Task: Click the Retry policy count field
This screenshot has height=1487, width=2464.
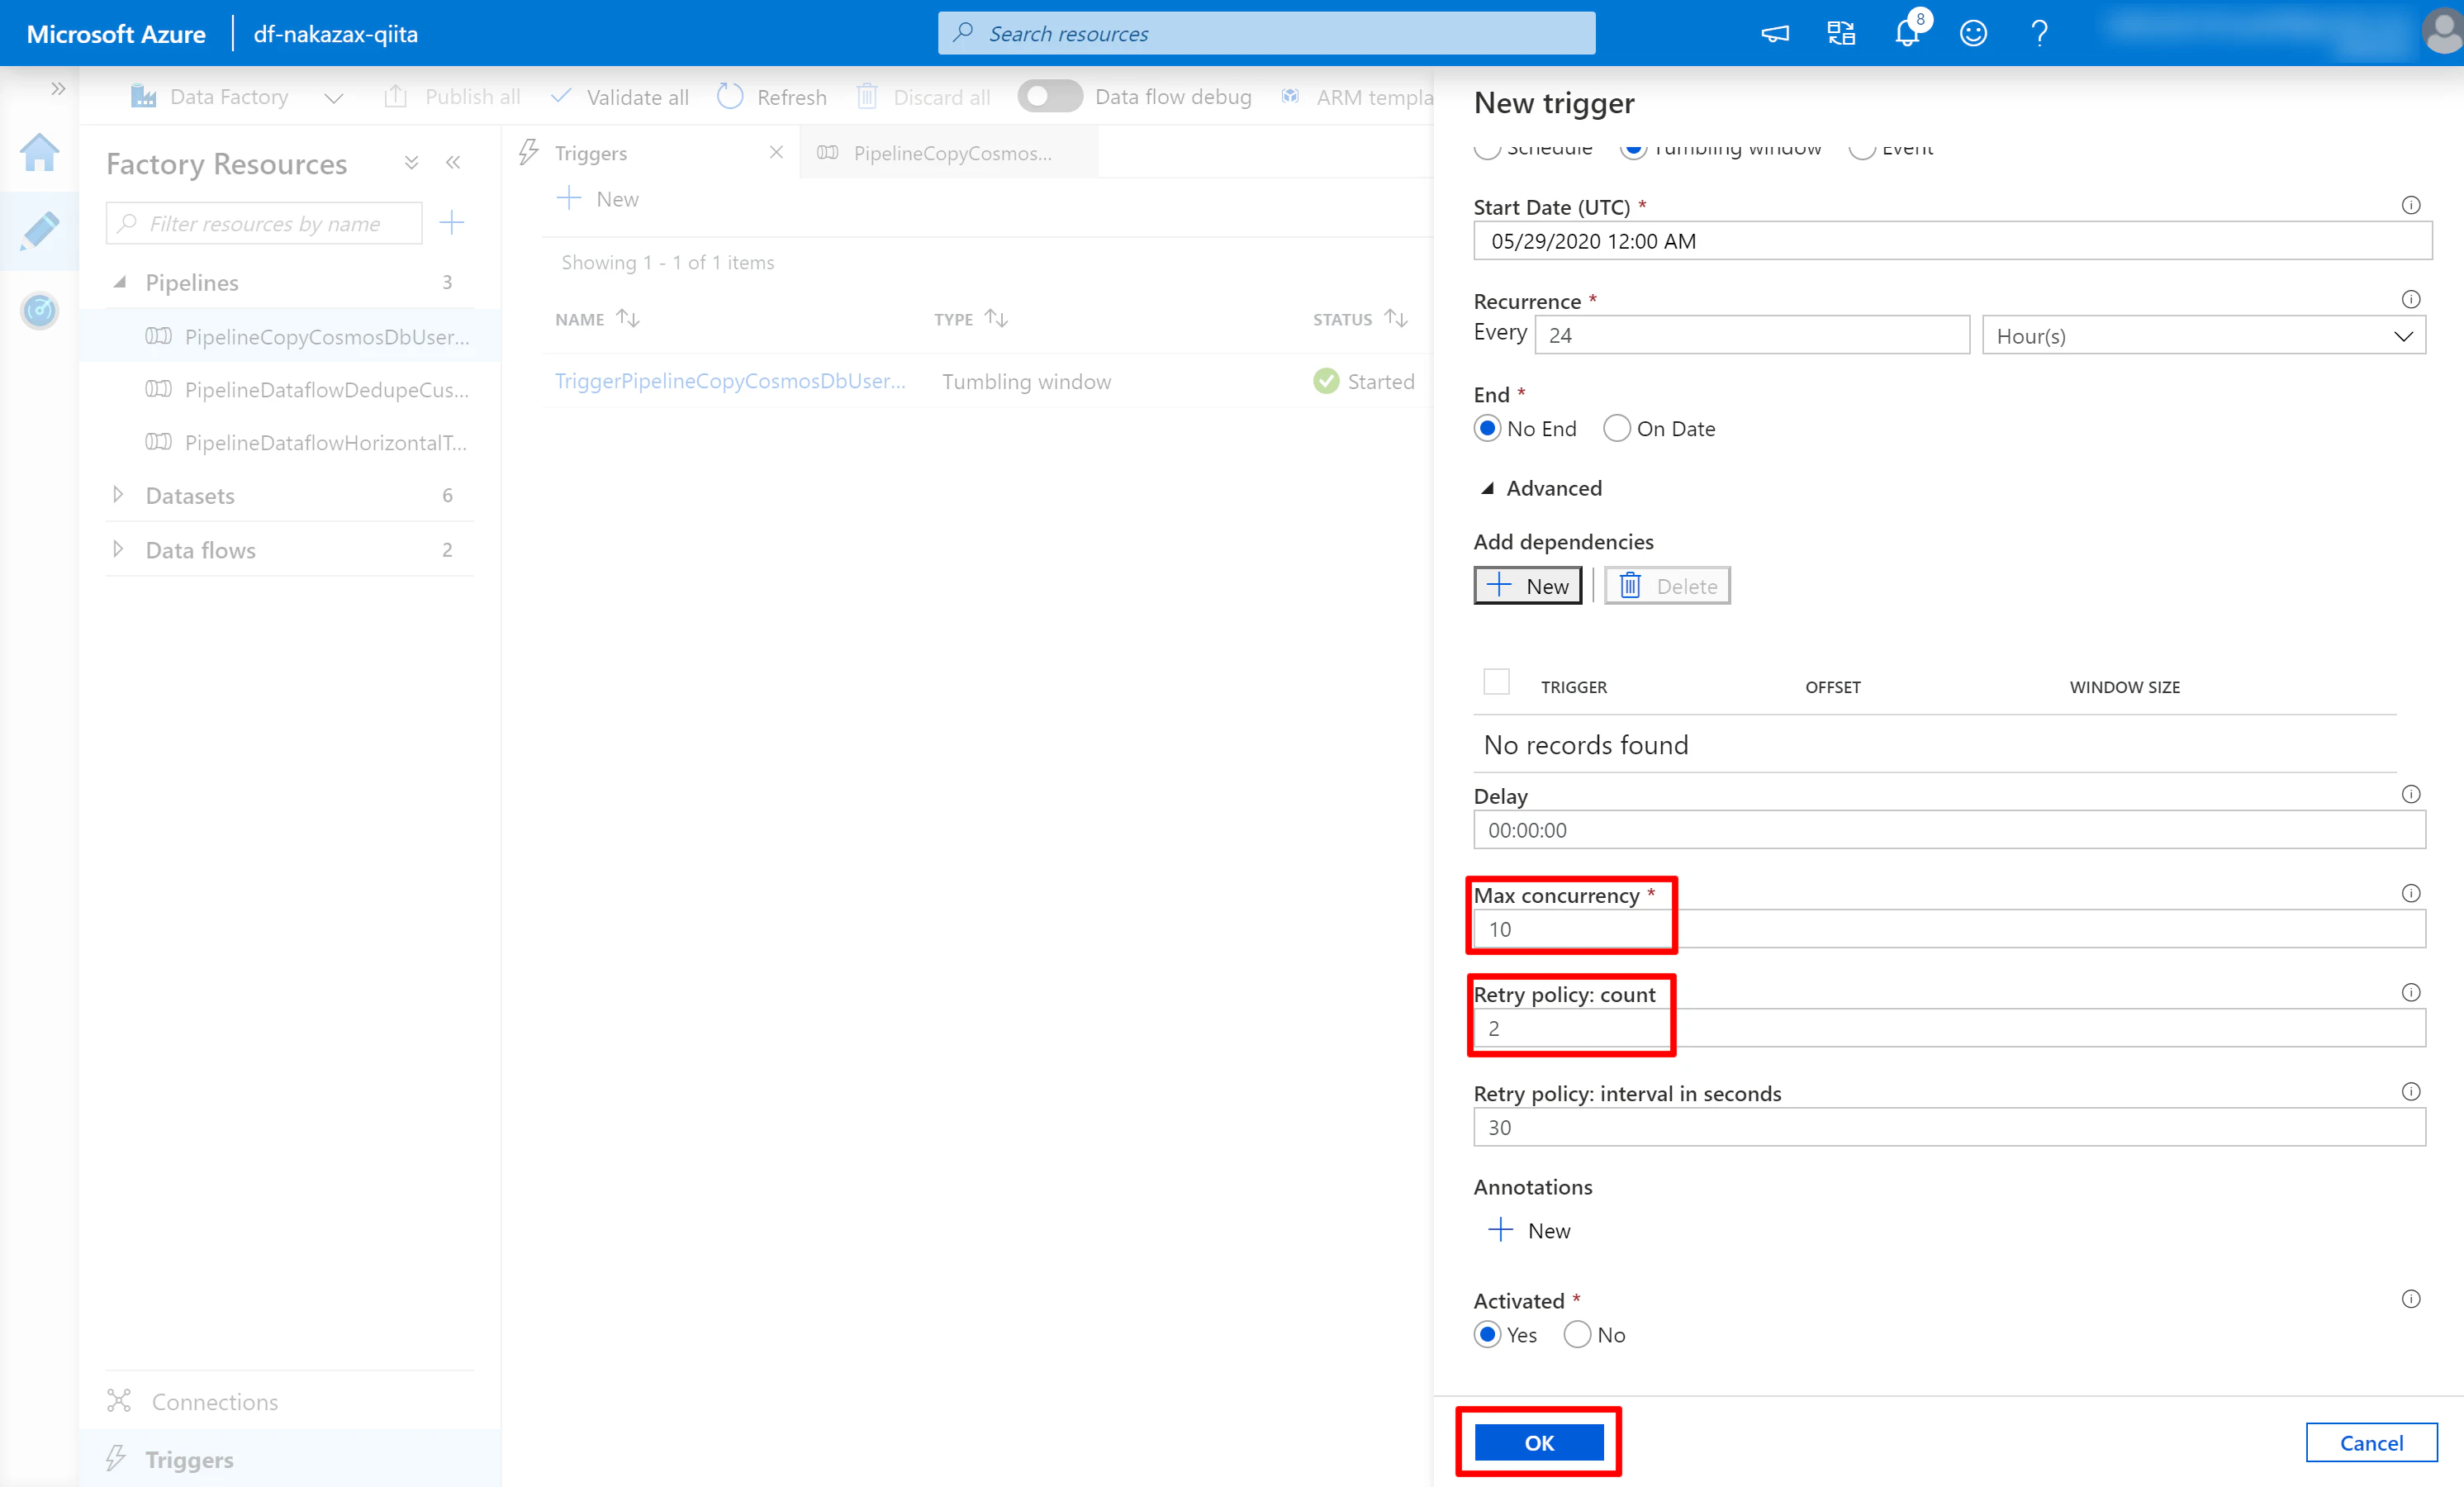Action: (x=1949, y=1027)
